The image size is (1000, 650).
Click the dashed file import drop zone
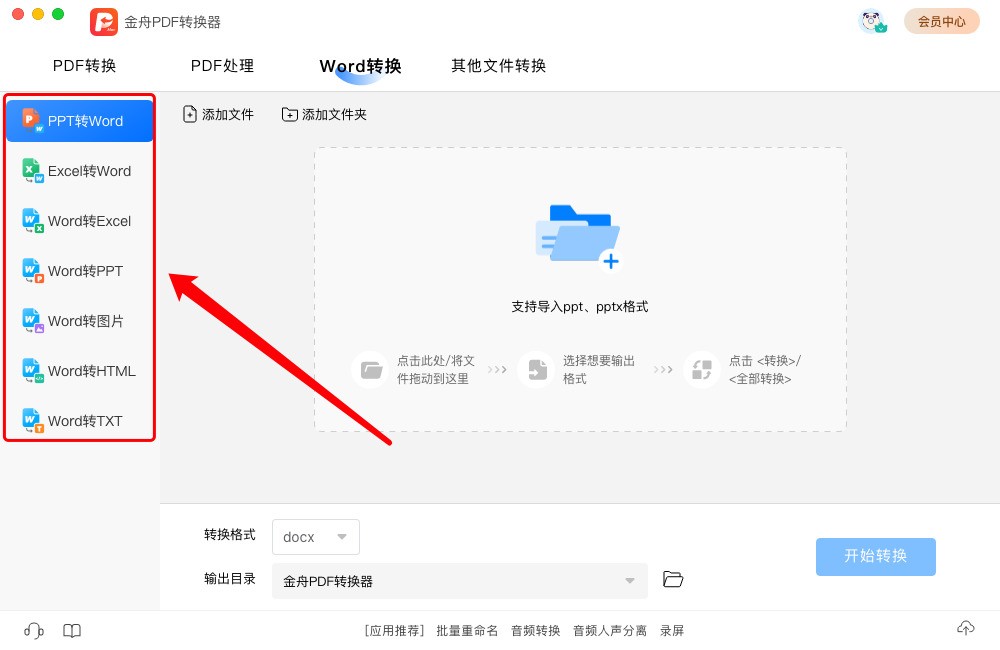(578, 290)
